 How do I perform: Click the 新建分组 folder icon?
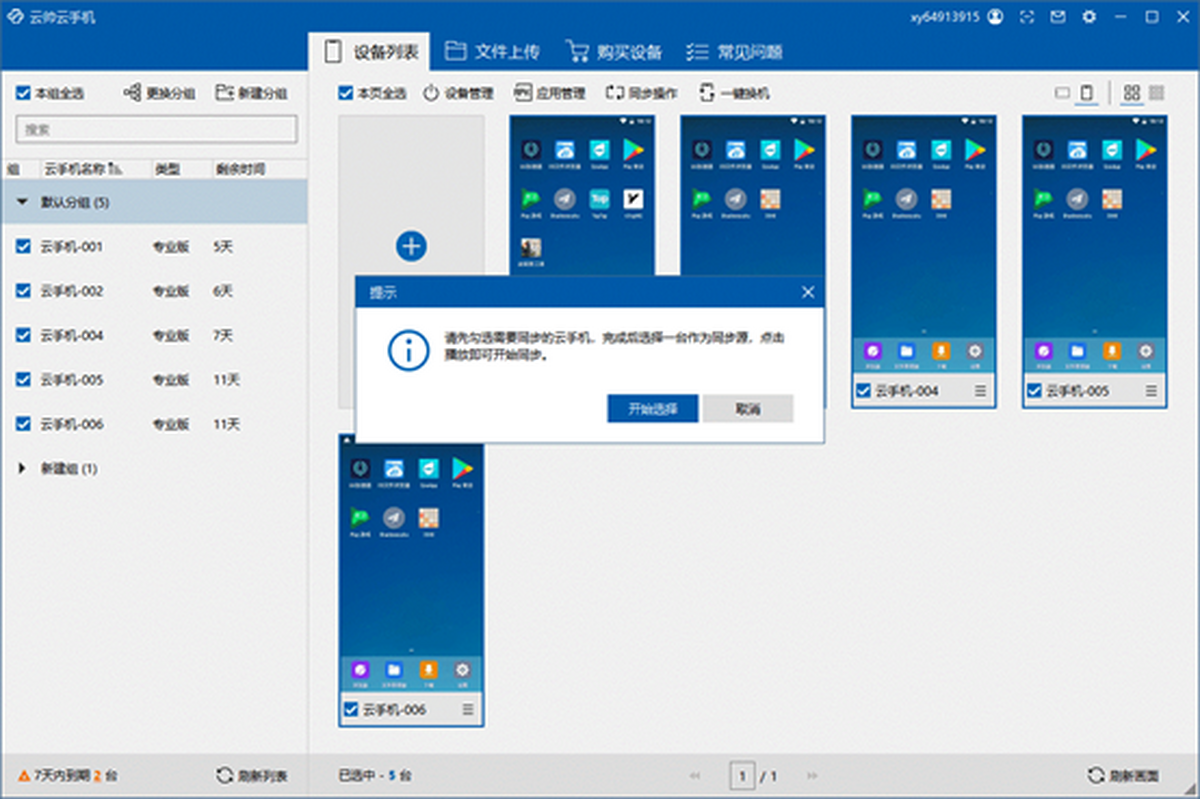pyautogui.click(x=224, y=93)
